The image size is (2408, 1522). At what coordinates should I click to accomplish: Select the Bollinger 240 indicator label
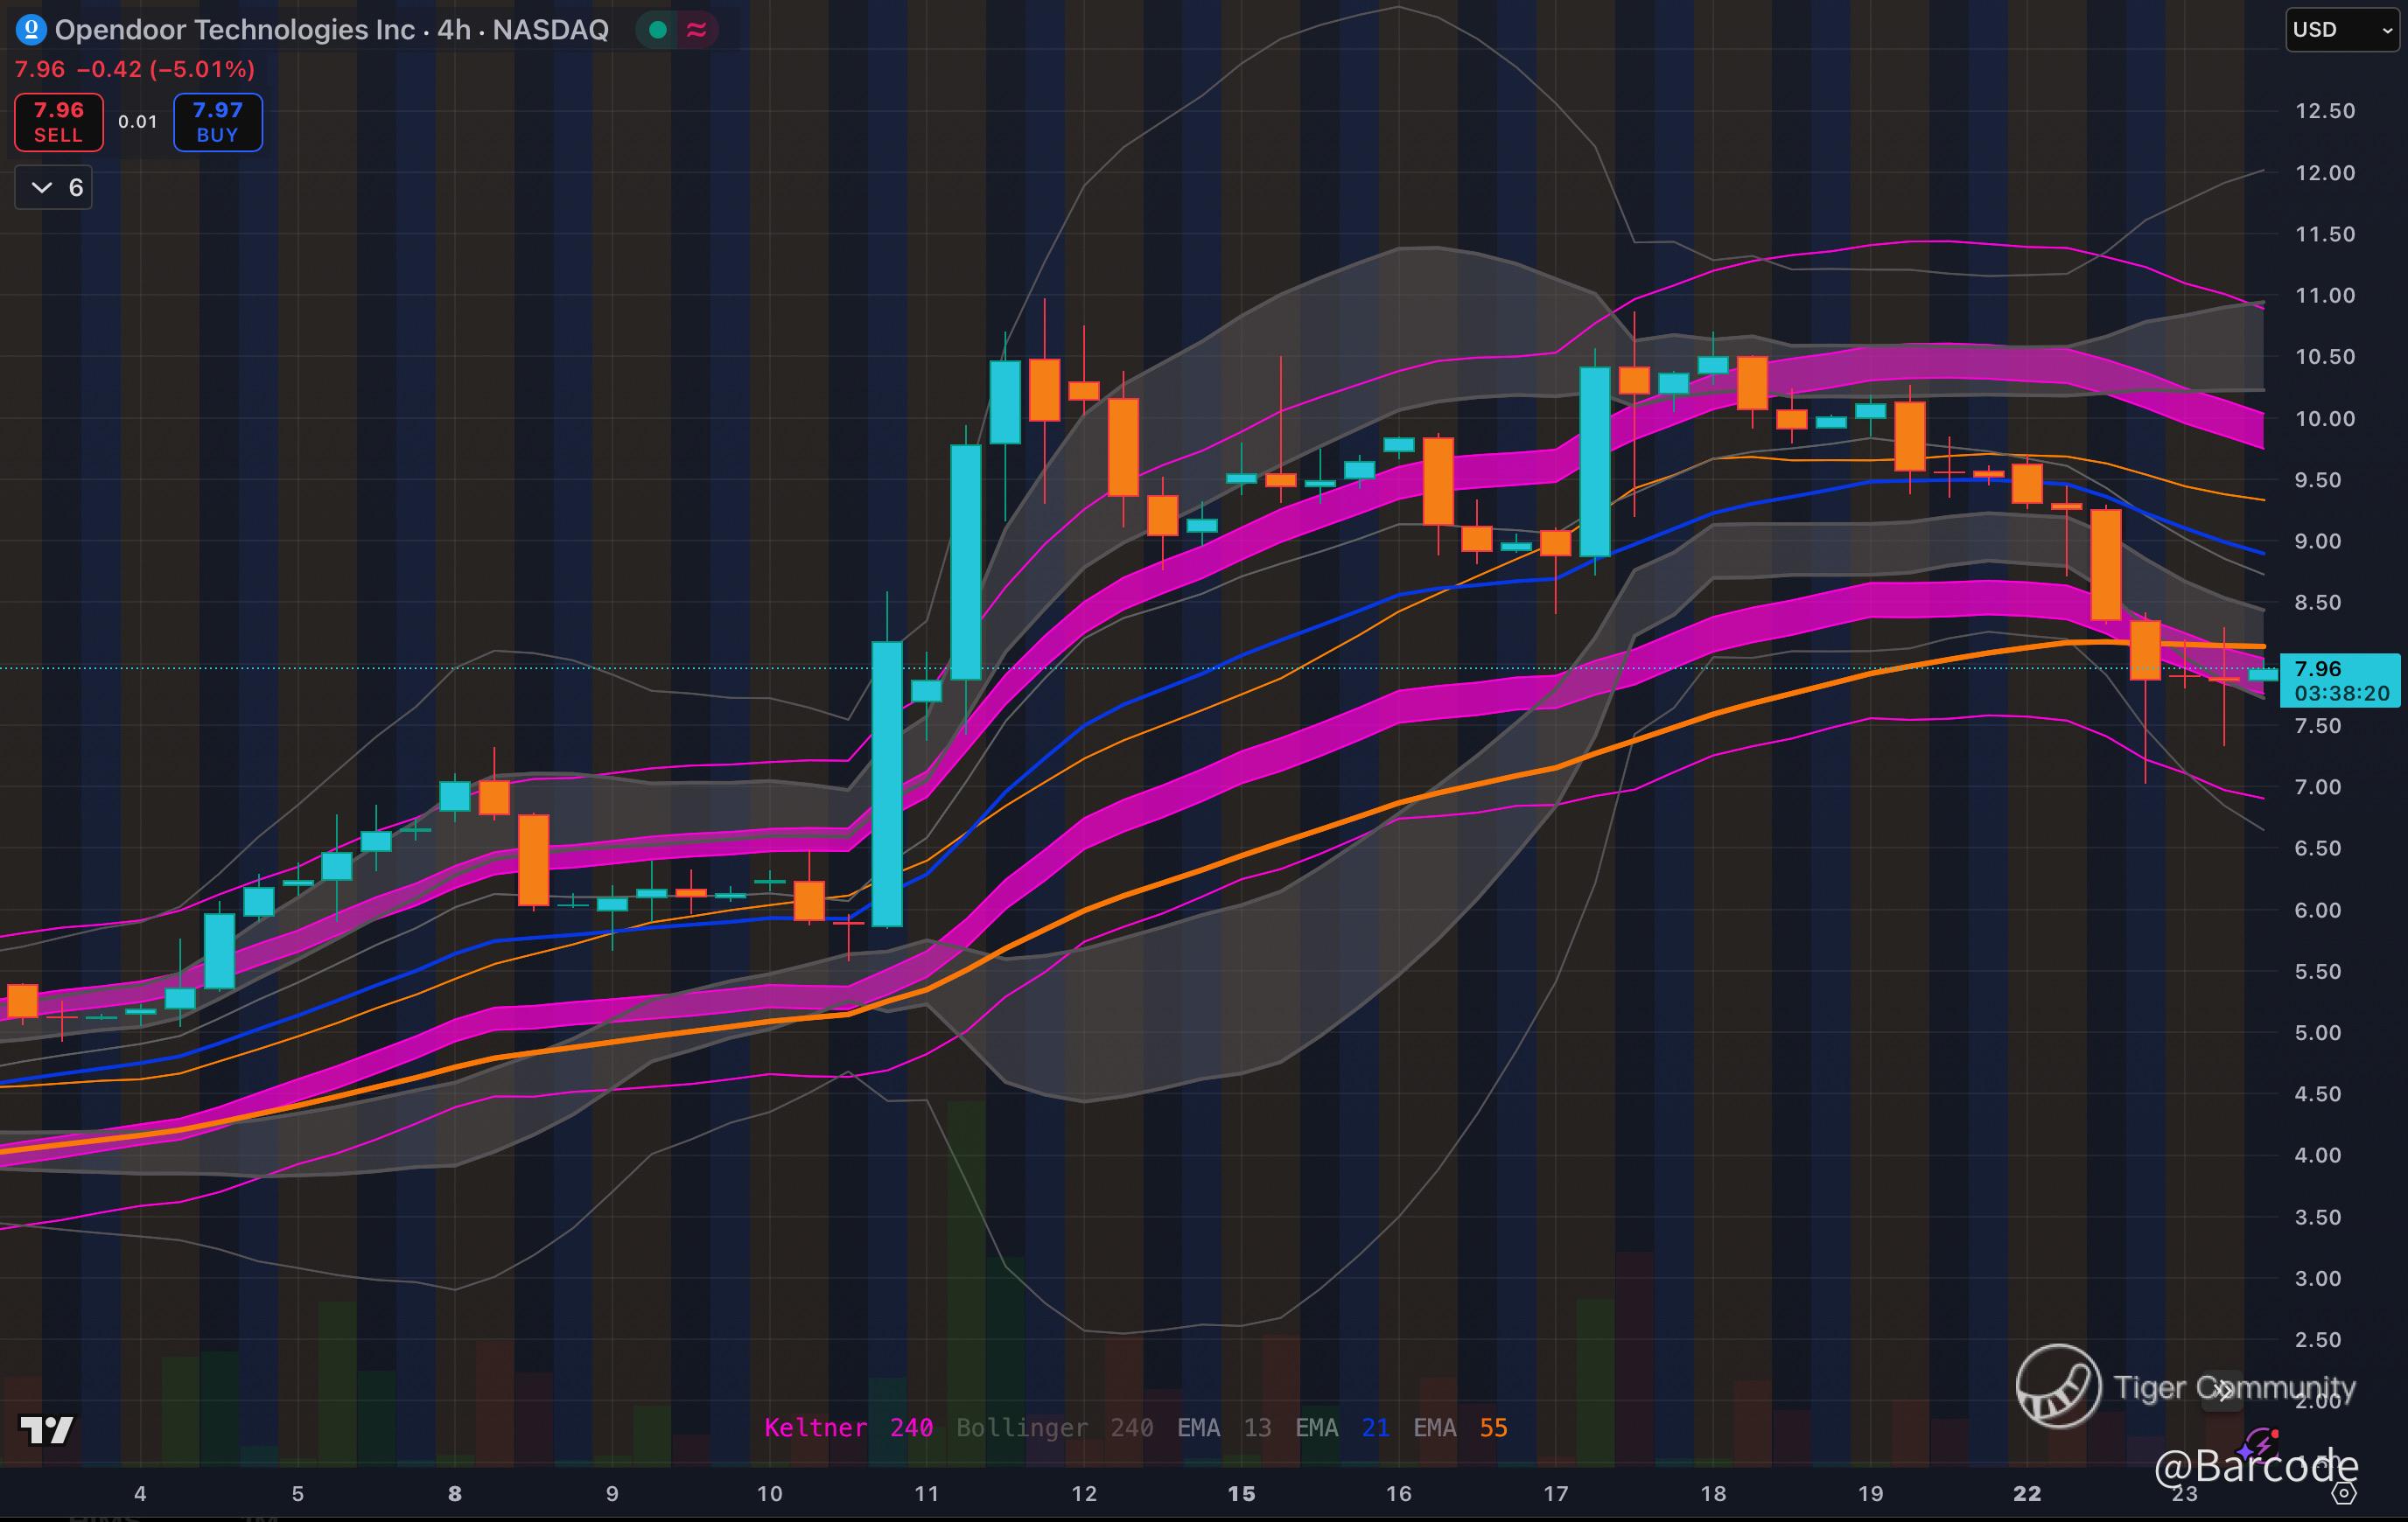(1054, 1427)
